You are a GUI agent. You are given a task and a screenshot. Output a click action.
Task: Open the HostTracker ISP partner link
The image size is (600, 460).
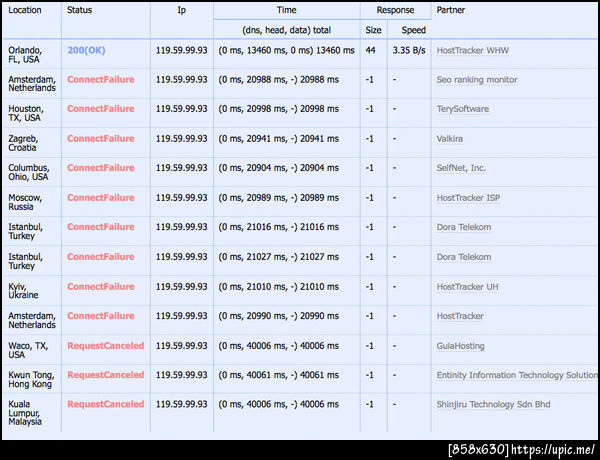468,198
